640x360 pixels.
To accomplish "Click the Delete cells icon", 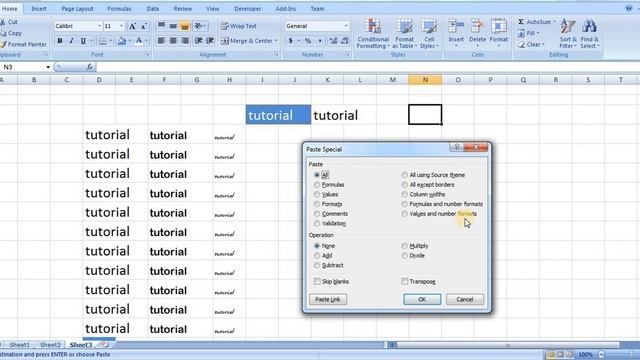I will (x=477, y=27).
